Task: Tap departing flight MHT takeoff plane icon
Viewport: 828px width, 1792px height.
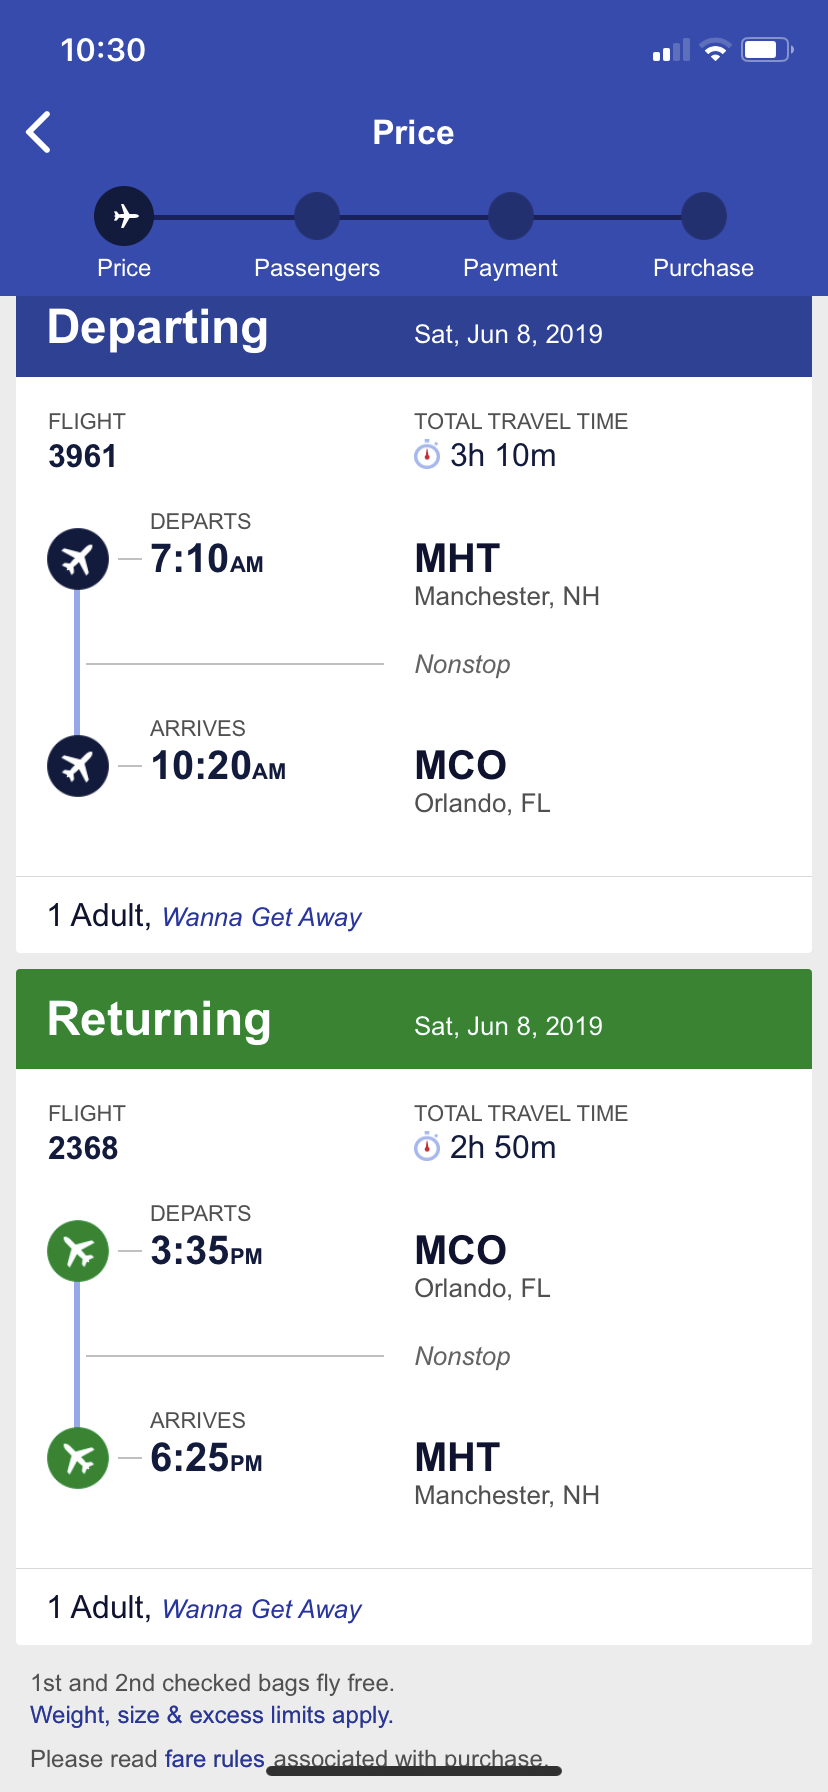Action: [78, 559]
